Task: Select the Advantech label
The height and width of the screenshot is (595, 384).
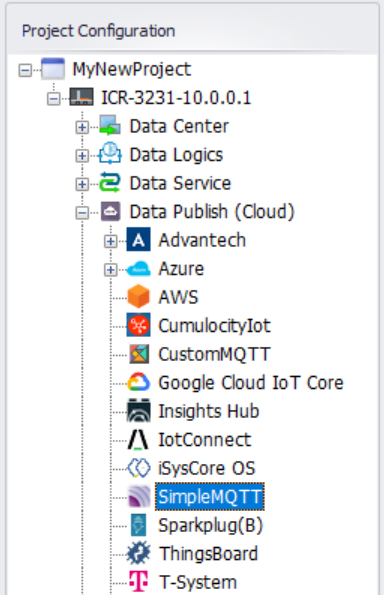Action: pyautogui.click(x=202, y=240)
